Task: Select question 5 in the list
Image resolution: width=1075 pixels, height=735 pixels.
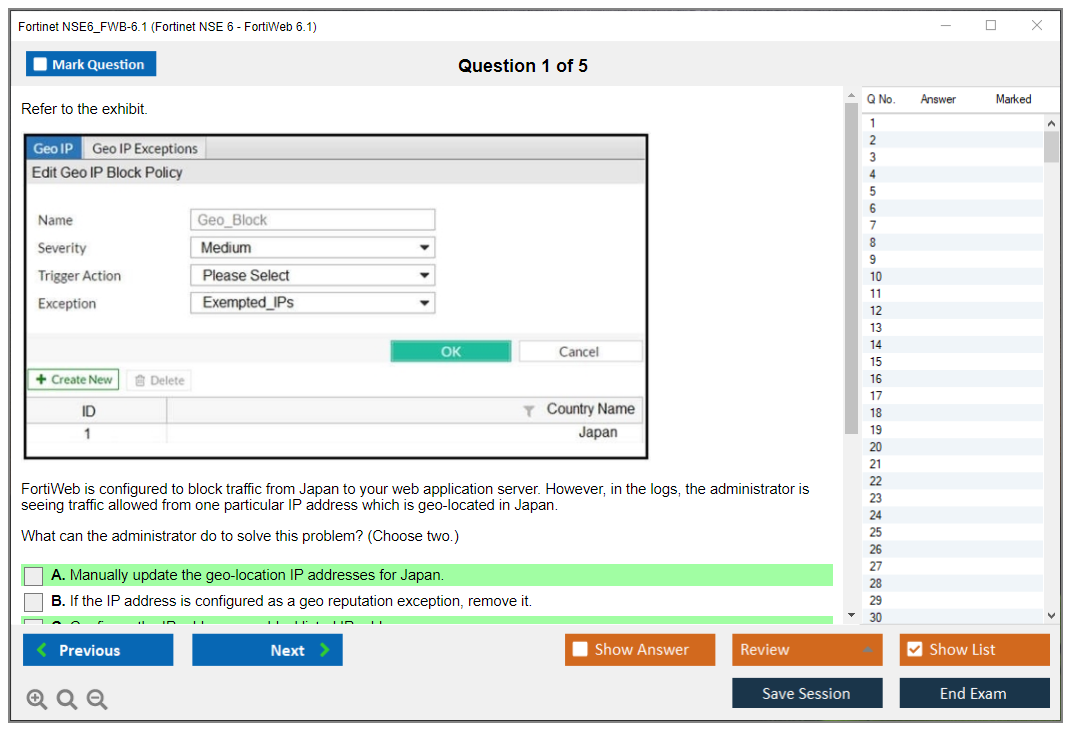Action: tap(950, 191)
